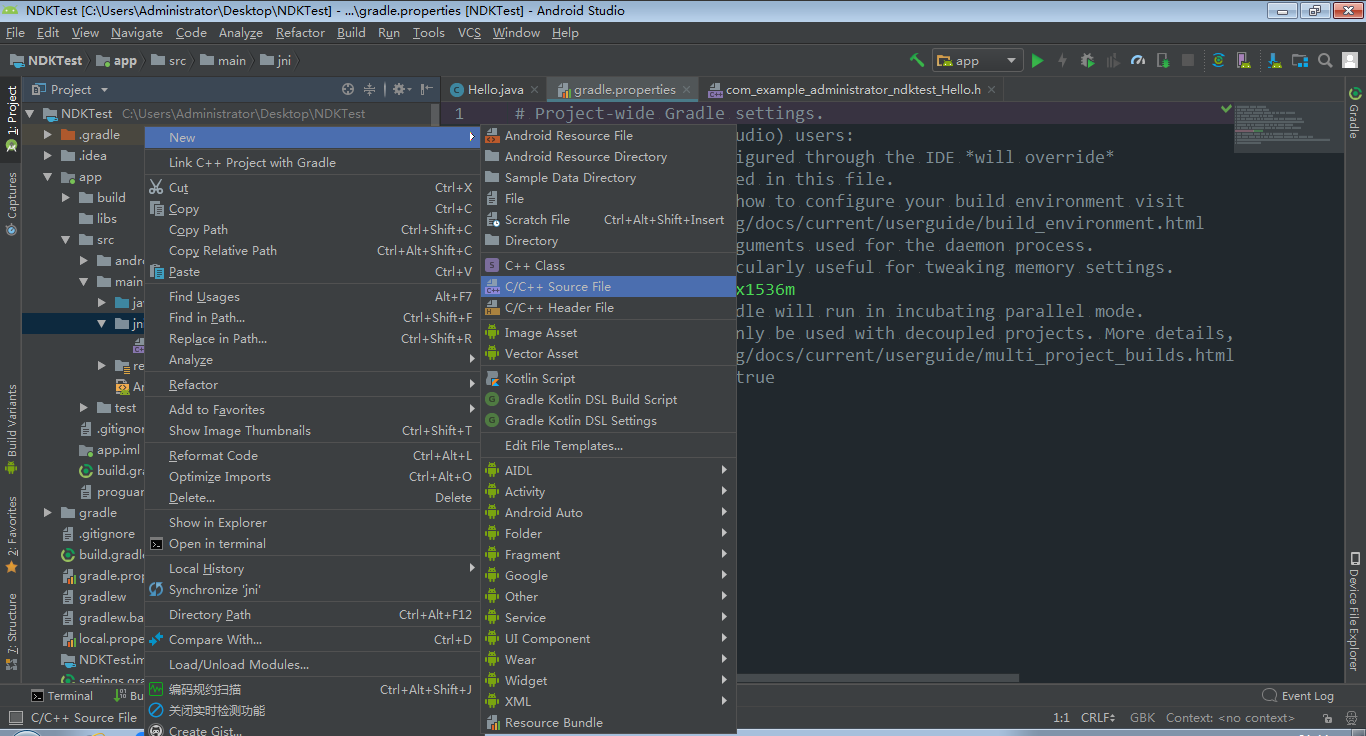Open the Device File Explorer panel
Image resolution: width=1366 pixels, height=736 pixels.
tap(1354, 611)
